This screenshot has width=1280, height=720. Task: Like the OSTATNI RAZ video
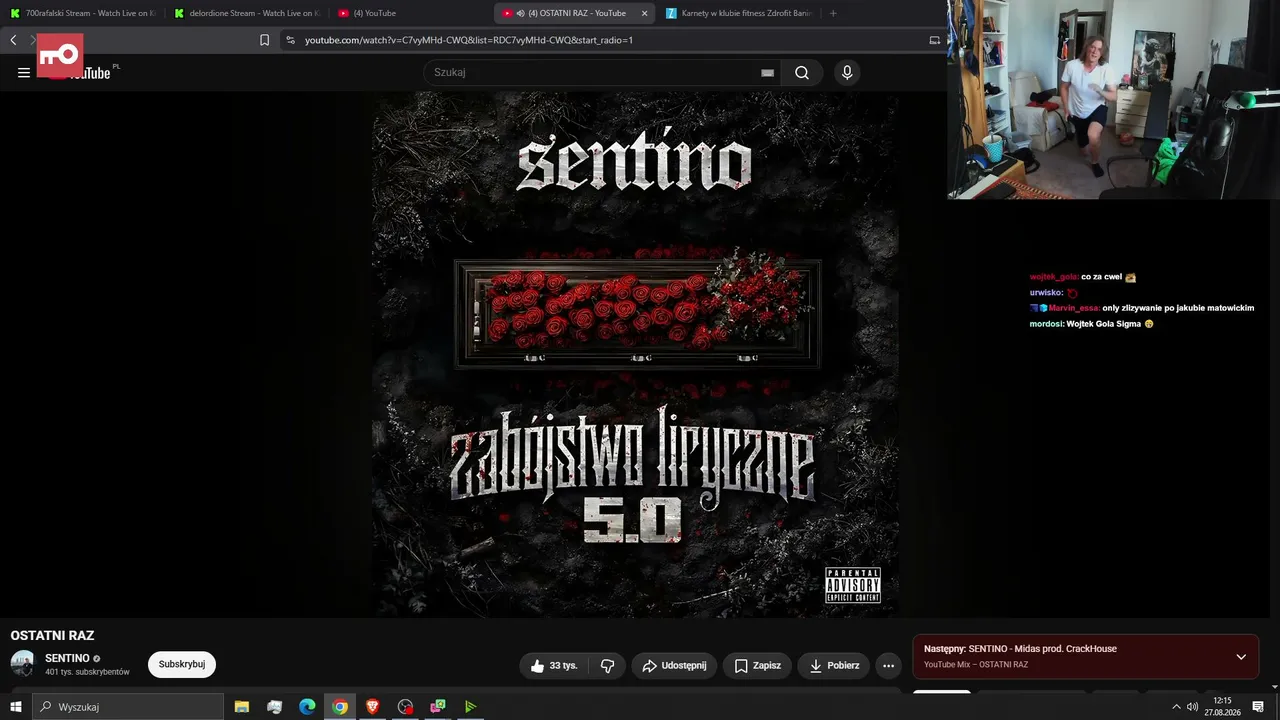553,666
